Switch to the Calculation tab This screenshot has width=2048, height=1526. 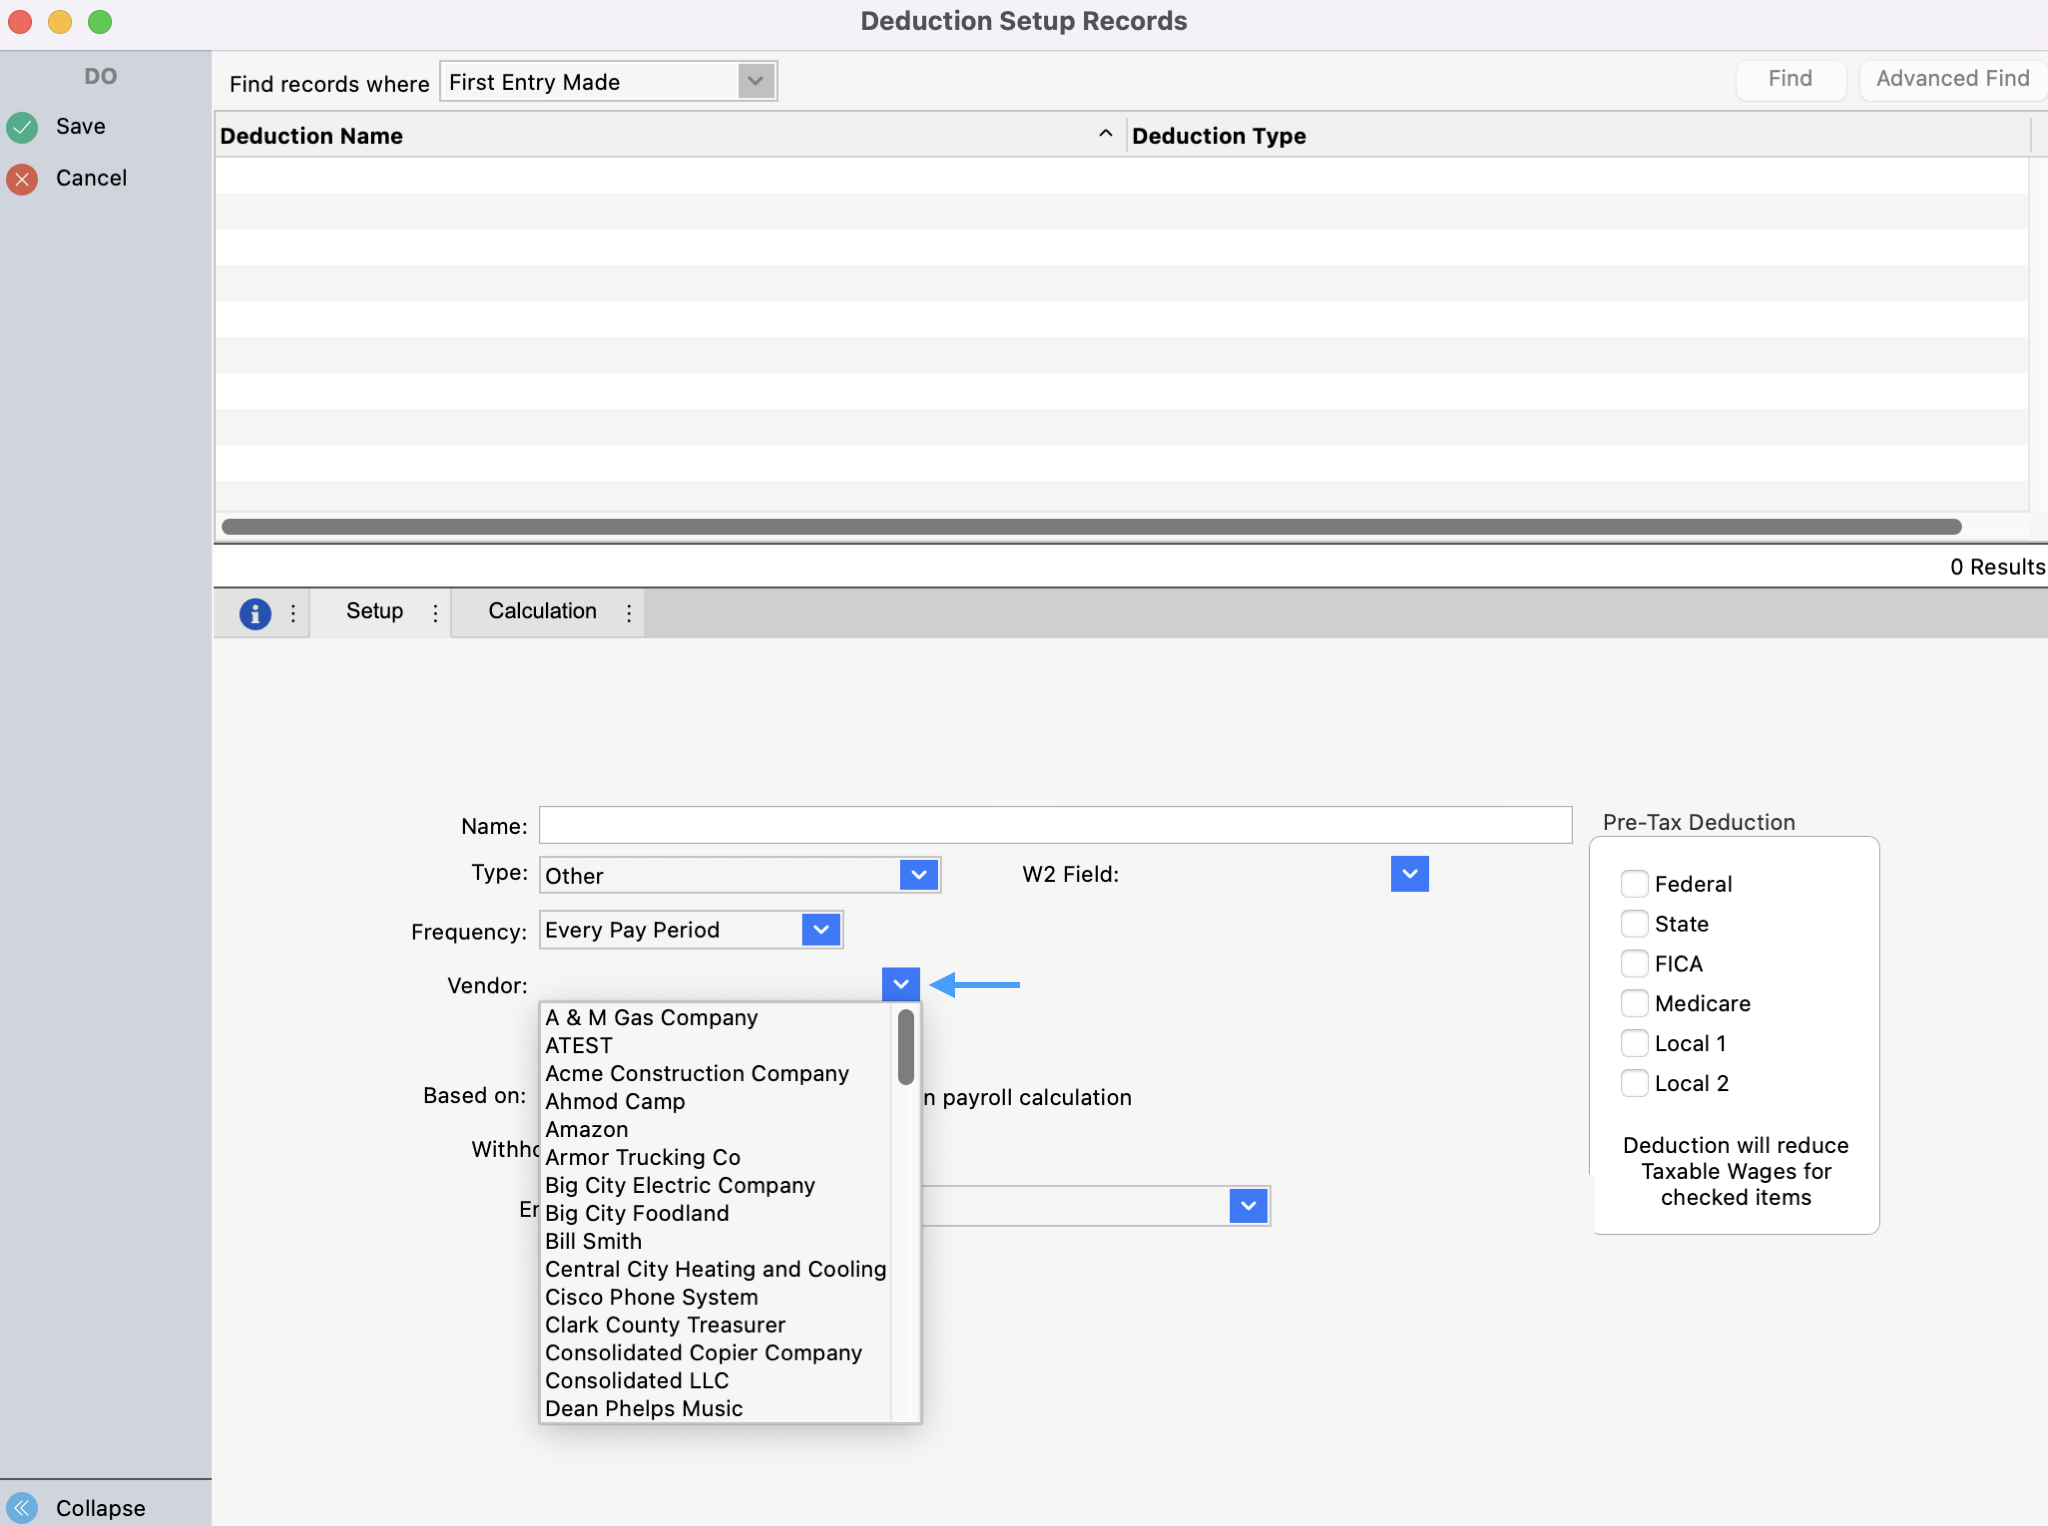[542, 611]
